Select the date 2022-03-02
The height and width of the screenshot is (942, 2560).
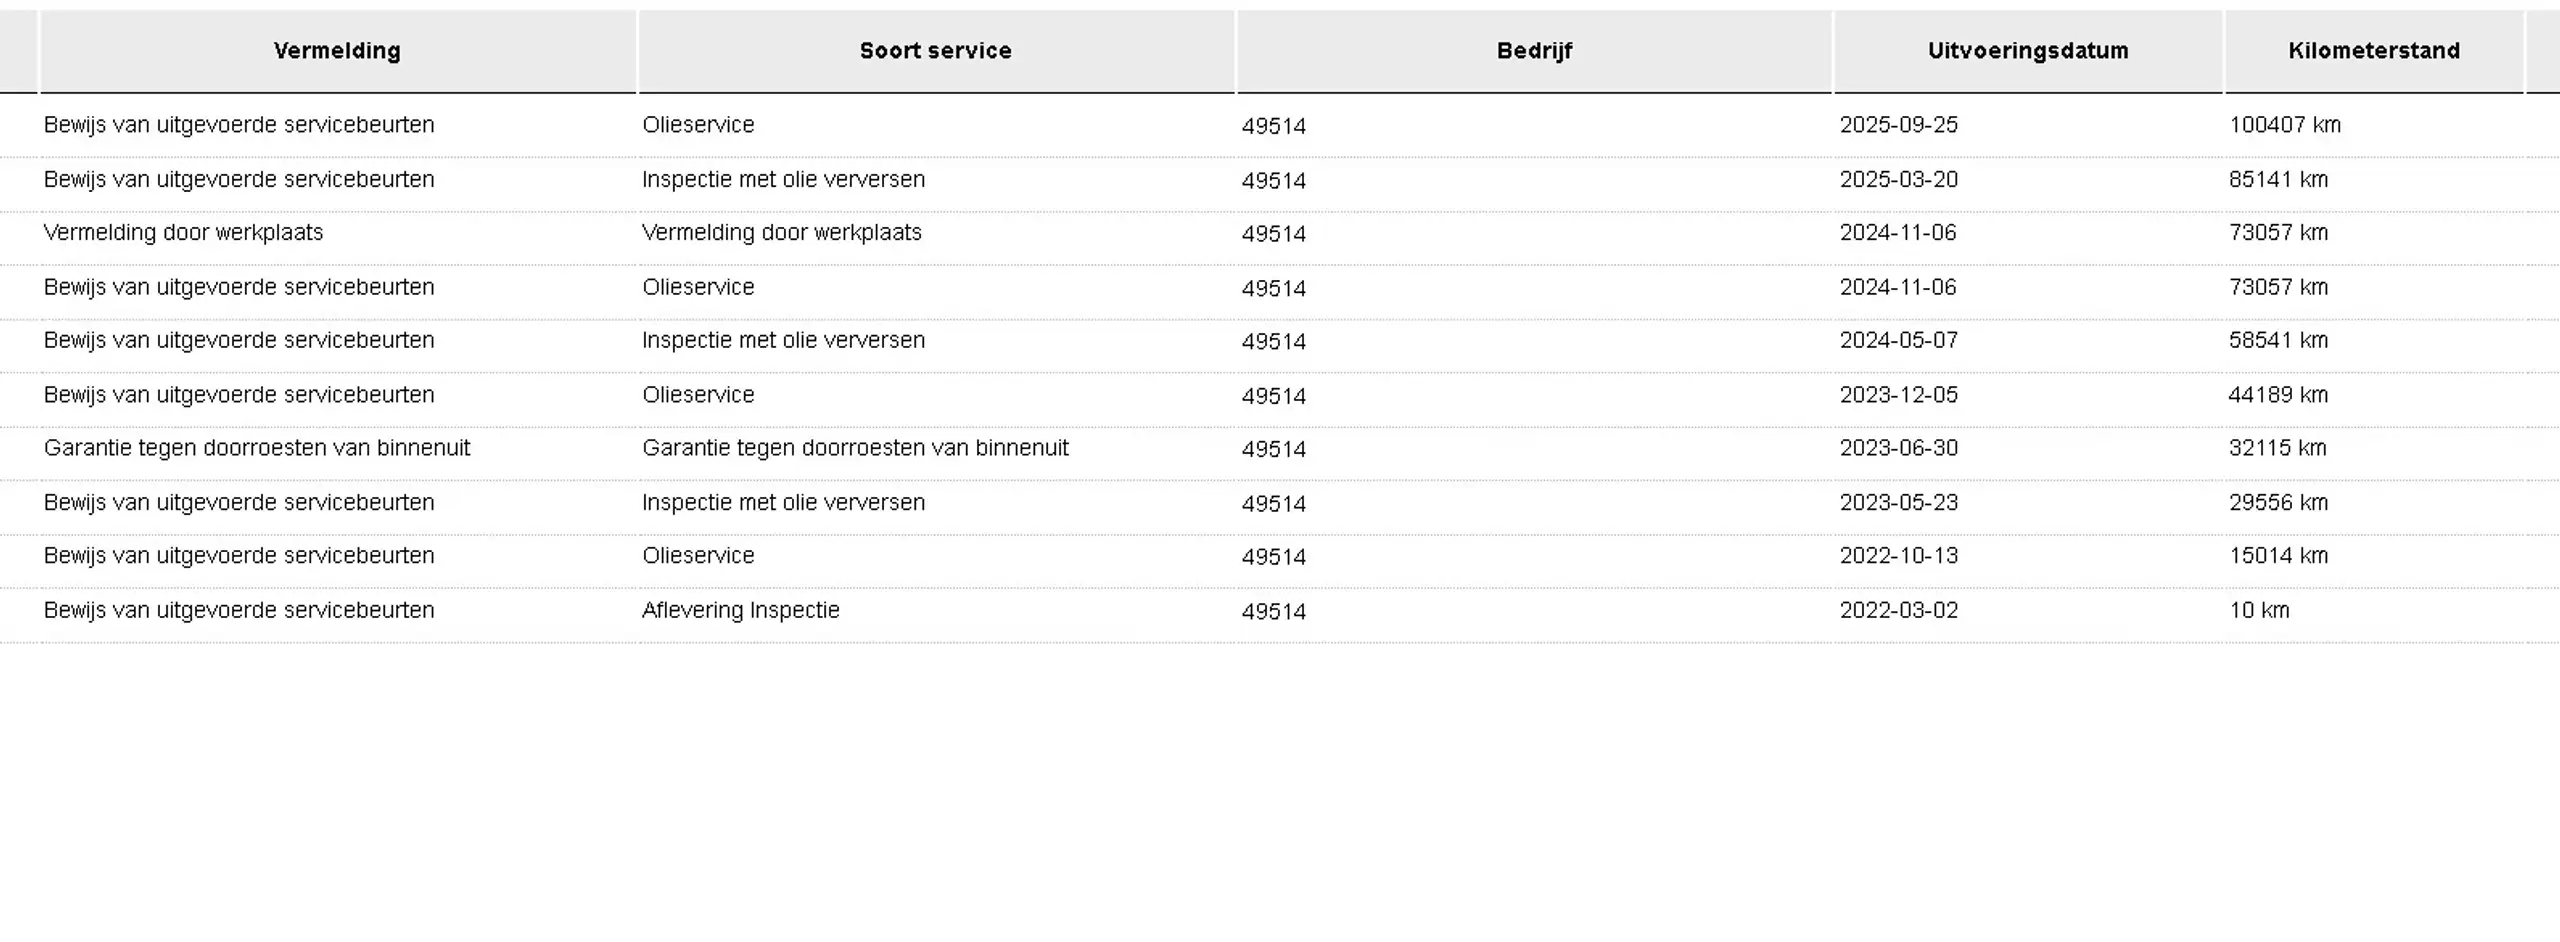click(x=1898, y=610)
